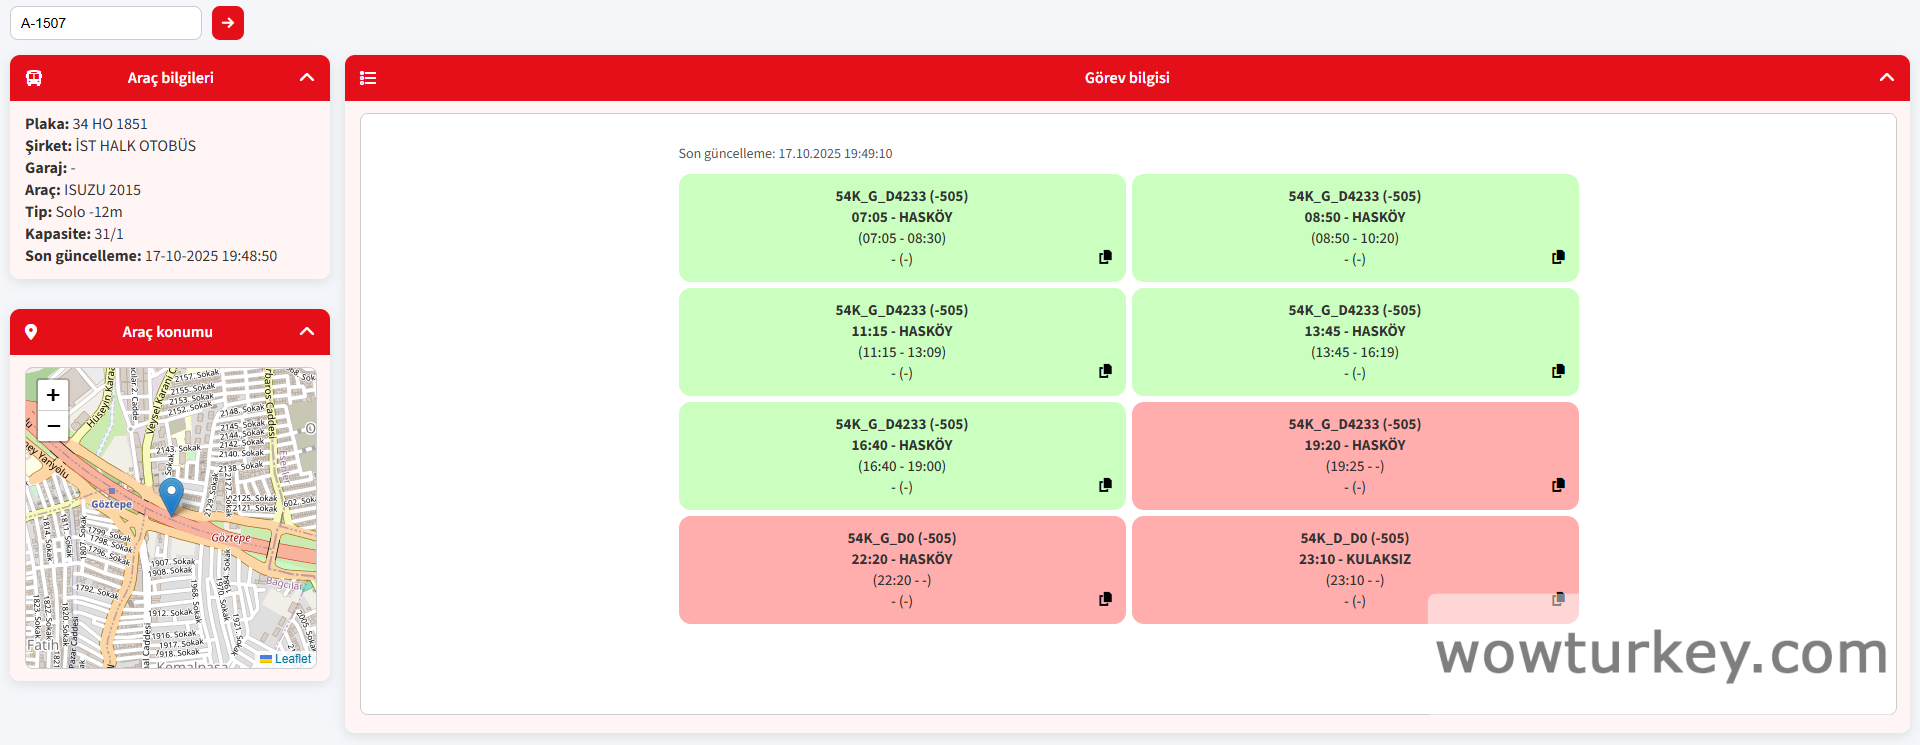
Task: Click the blue vehicle location marker
Action: point(171,494)
